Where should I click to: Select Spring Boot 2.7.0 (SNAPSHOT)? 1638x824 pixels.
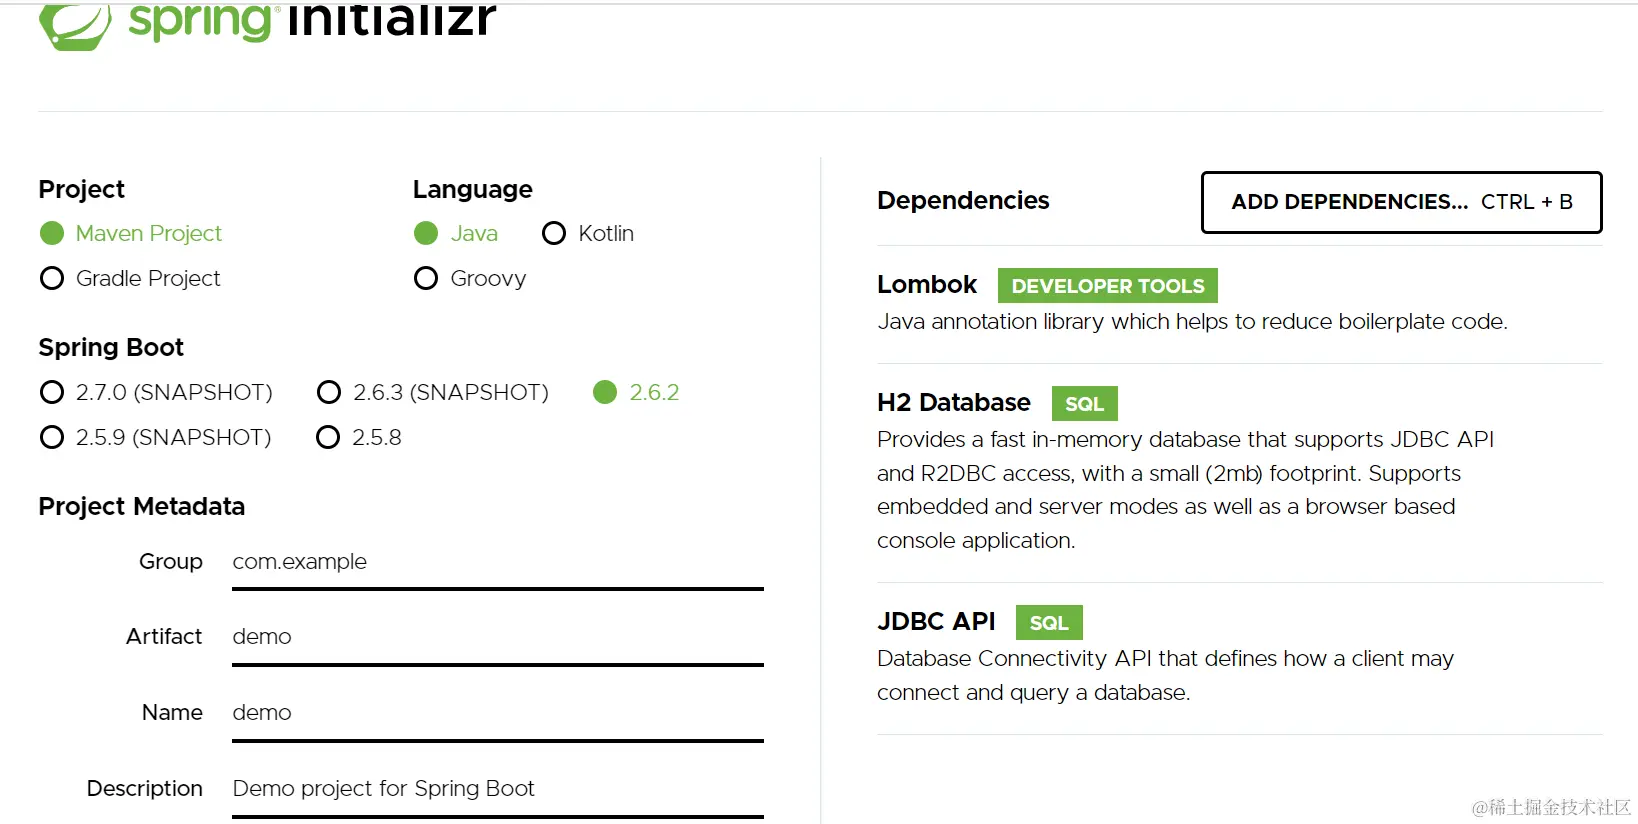pyautogui.click(x=52, y=392)
